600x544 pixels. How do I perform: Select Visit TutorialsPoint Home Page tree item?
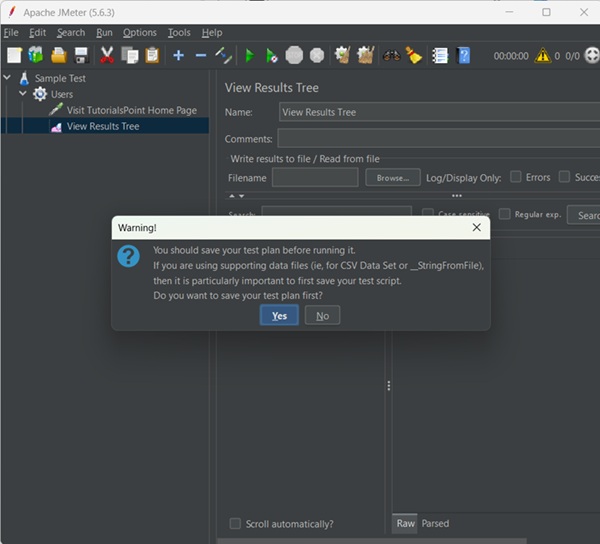click(x=131, y=110)
